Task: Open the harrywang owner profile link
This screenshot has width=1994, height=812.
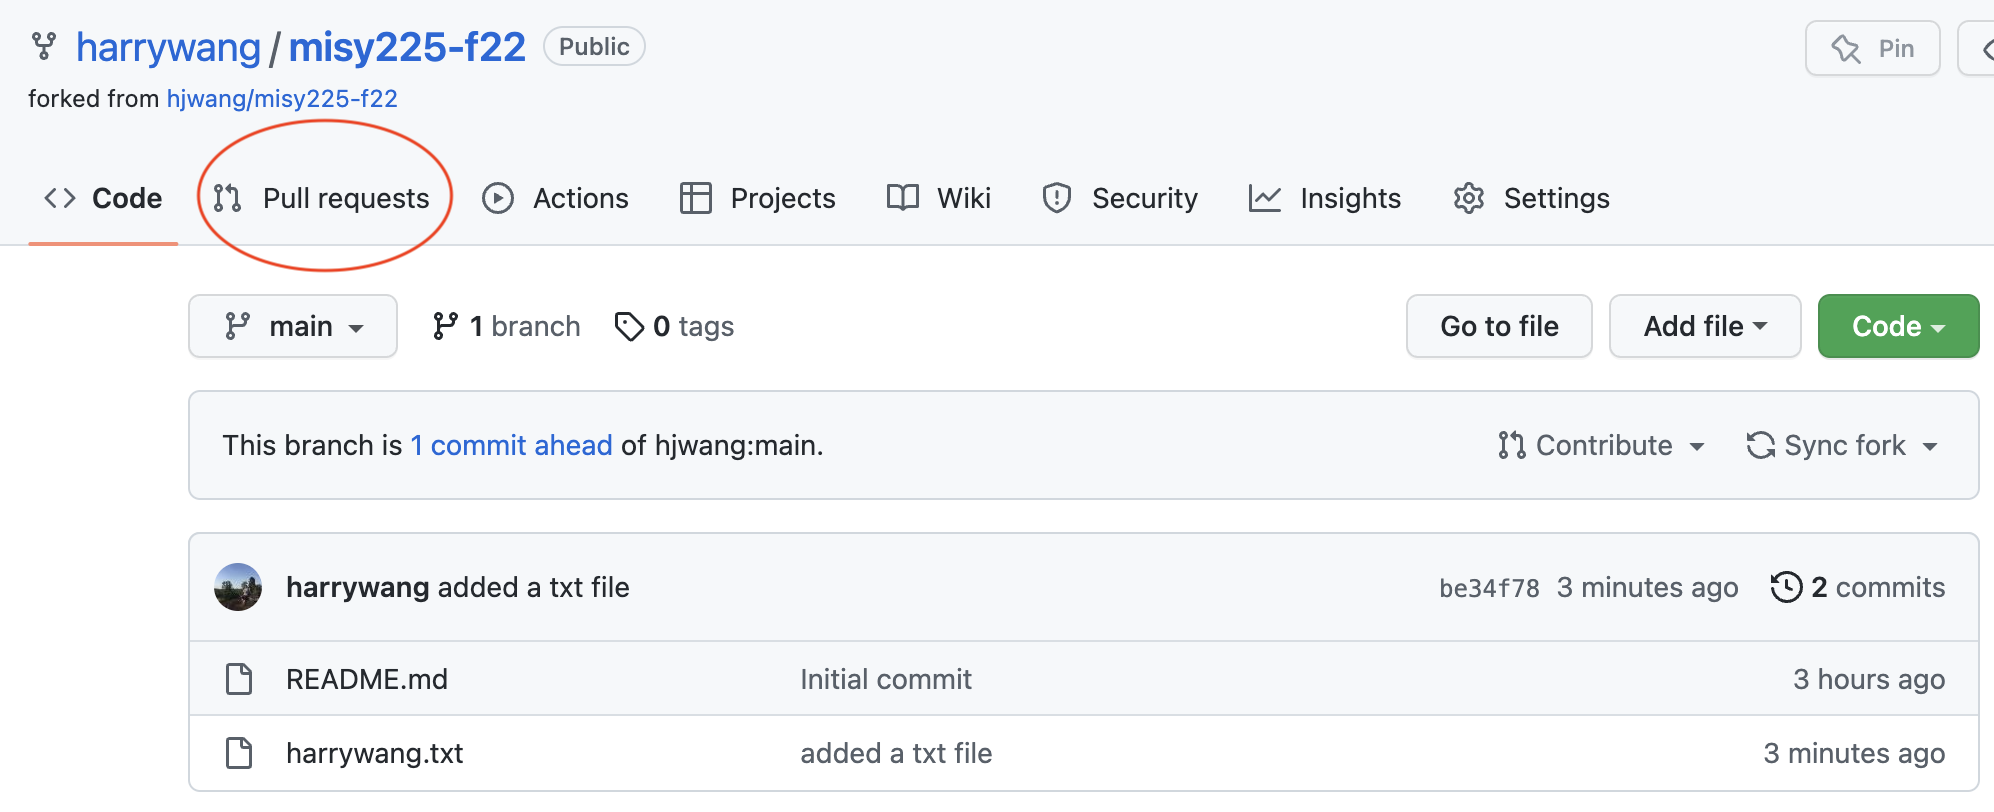Action: (168, 47)
